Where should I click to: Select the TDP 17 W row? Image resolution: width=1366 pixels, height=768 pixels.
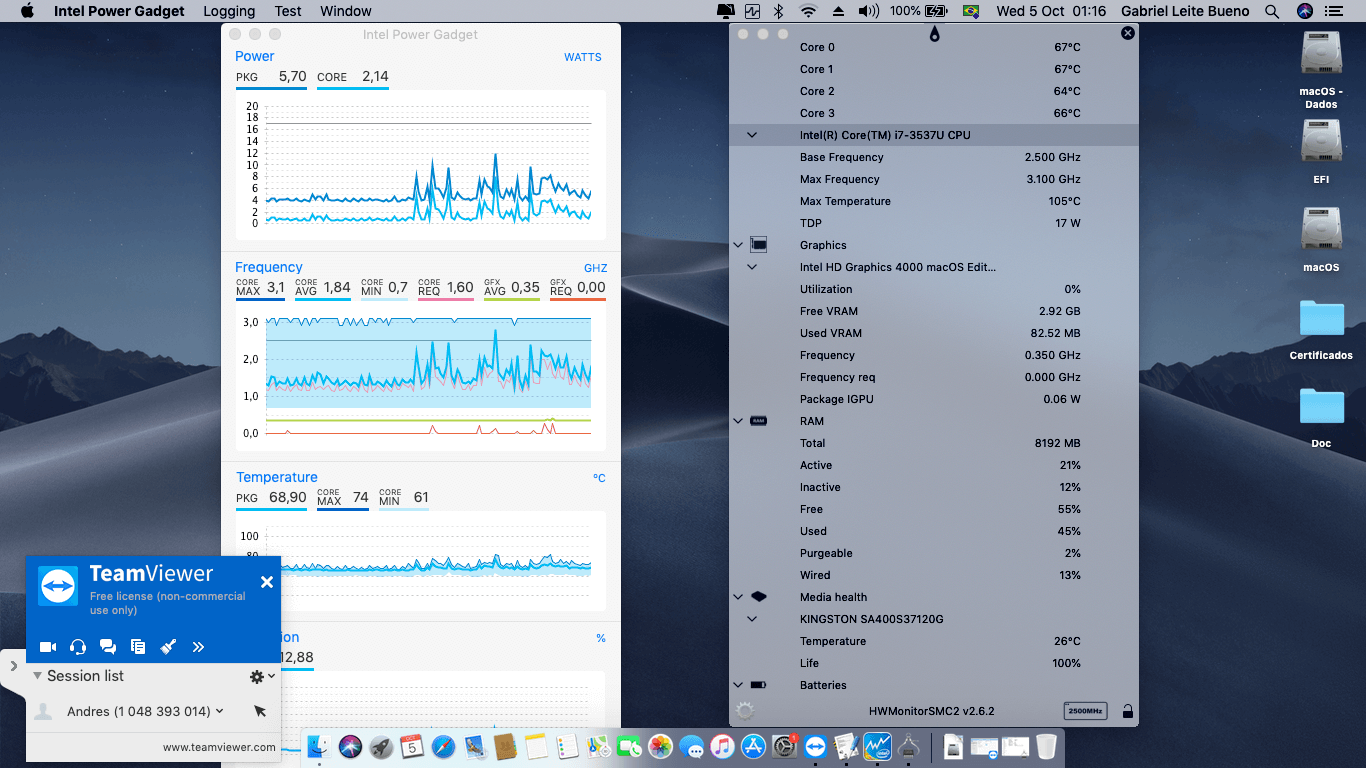[x=933, y=223]
